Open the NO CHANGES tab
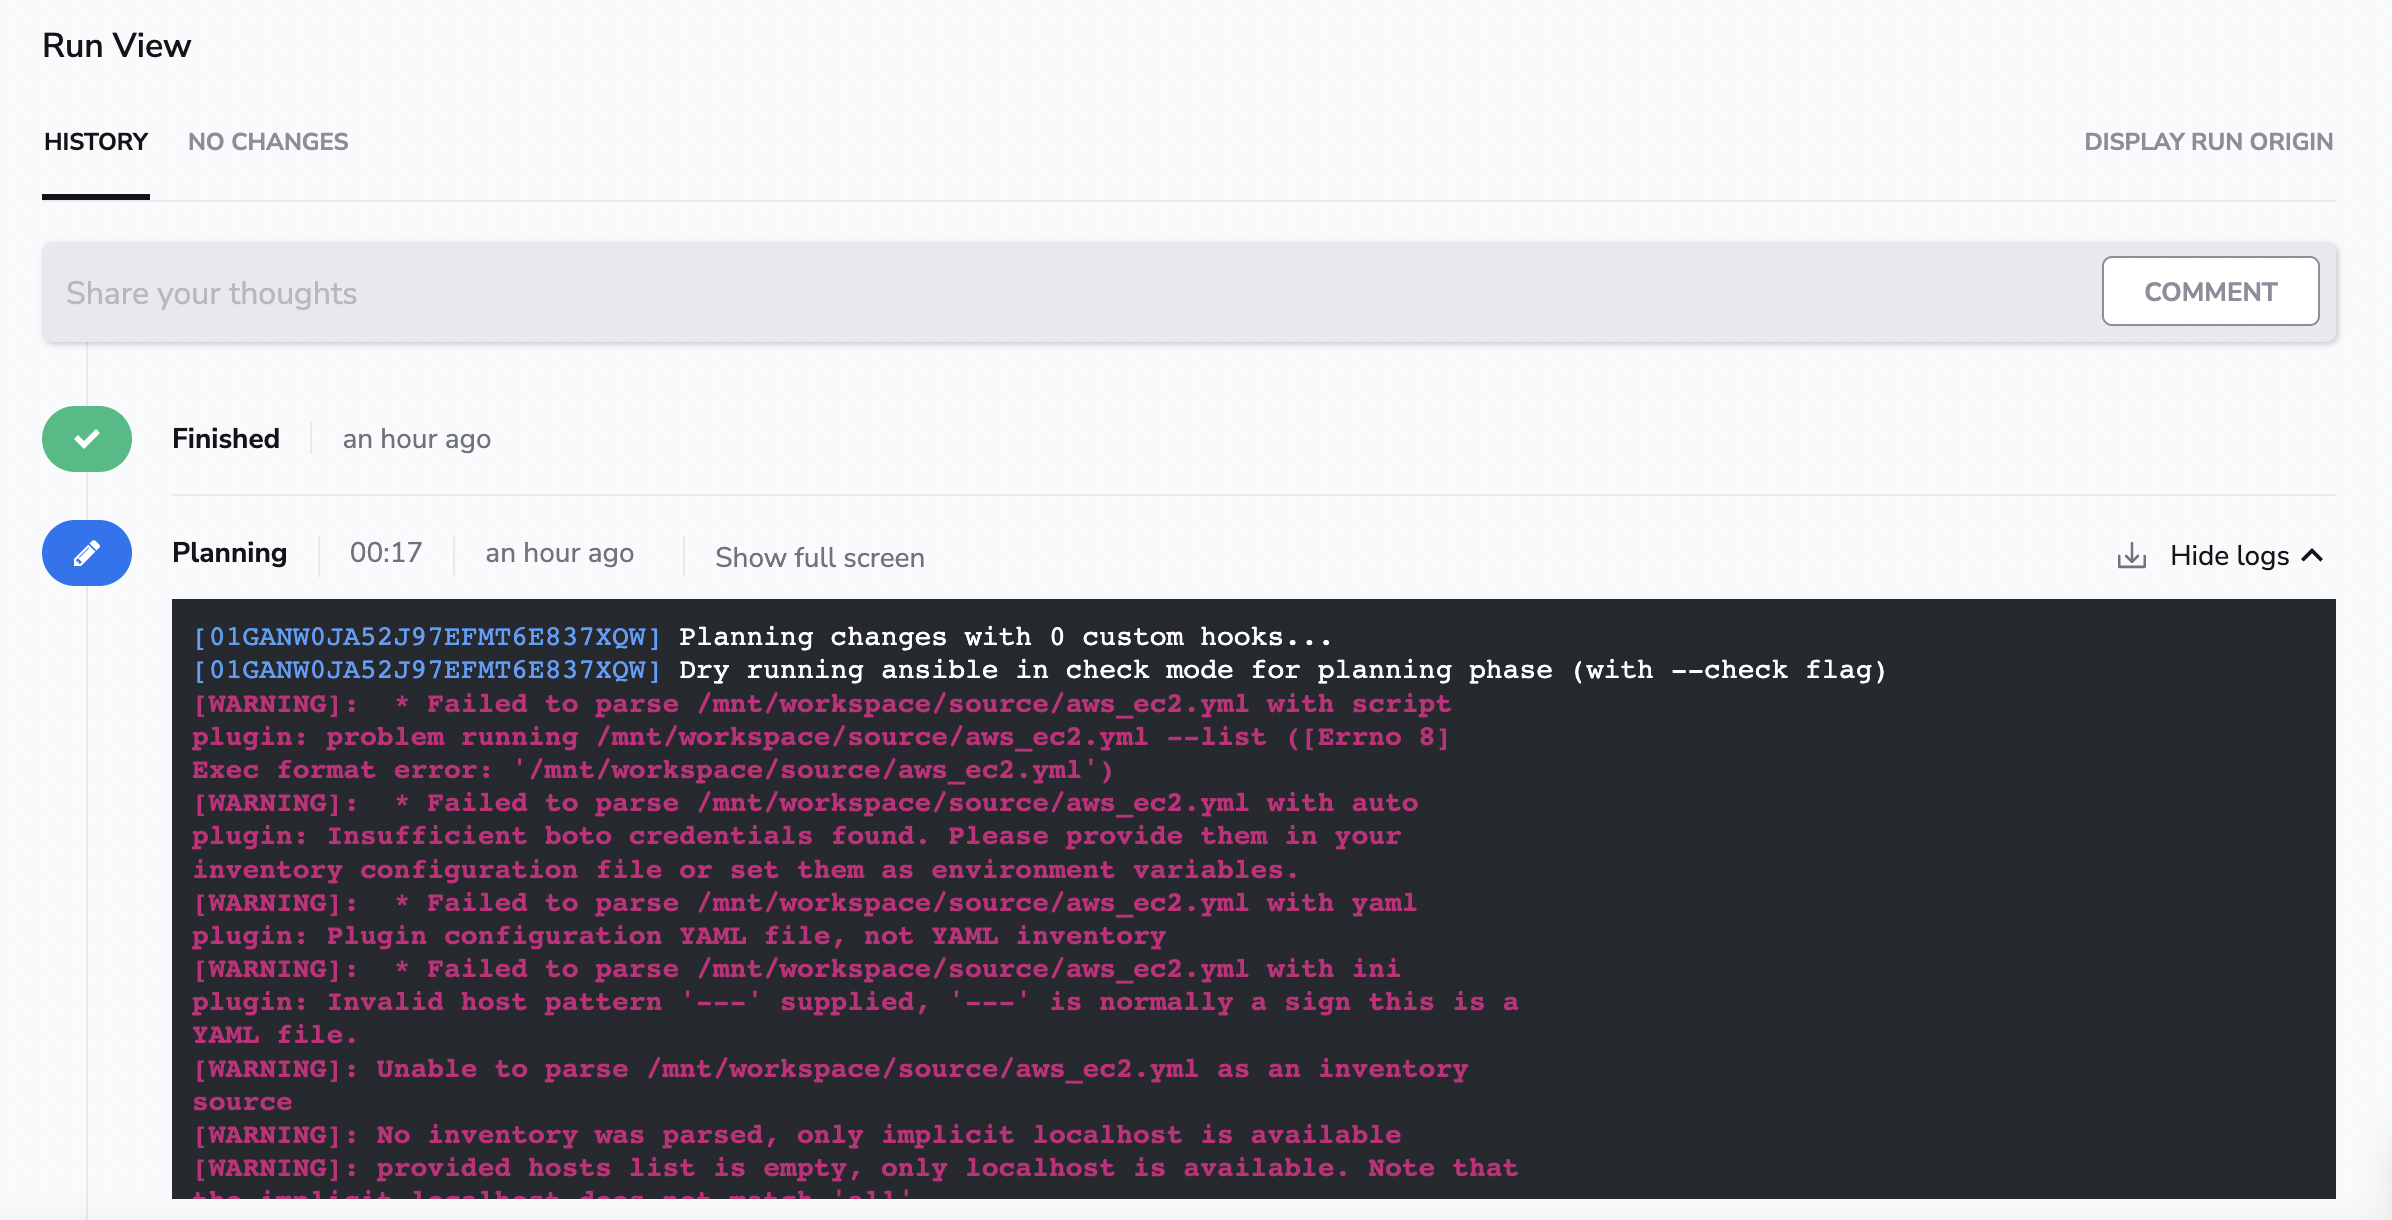The height and width of the screenshot is (1220, 2392). coord(268,141)
